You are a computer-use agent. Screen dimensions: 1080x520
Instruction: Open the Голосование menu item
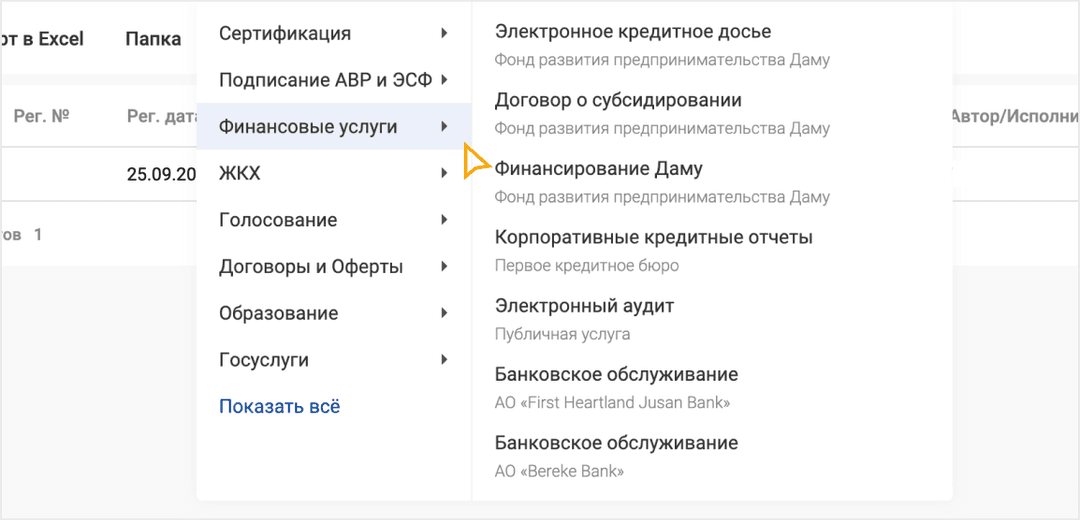[x=278, y=220]
